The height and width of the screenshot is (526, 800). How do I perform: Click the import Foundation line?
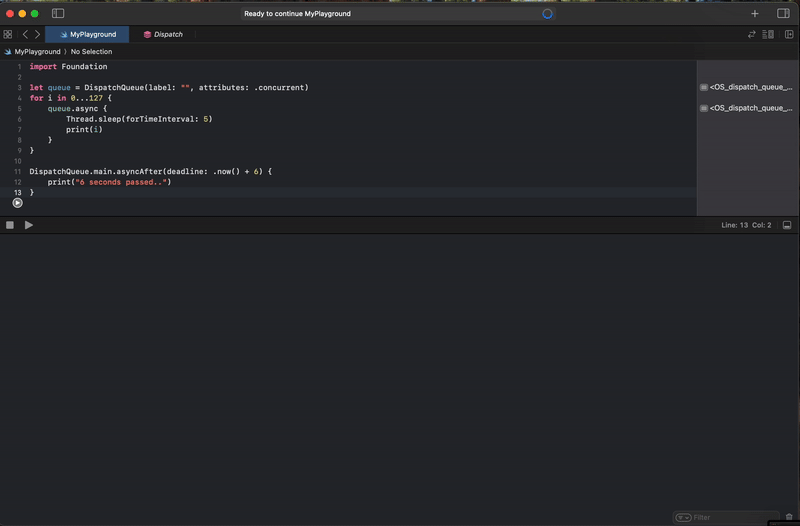(x=68, y=66)
